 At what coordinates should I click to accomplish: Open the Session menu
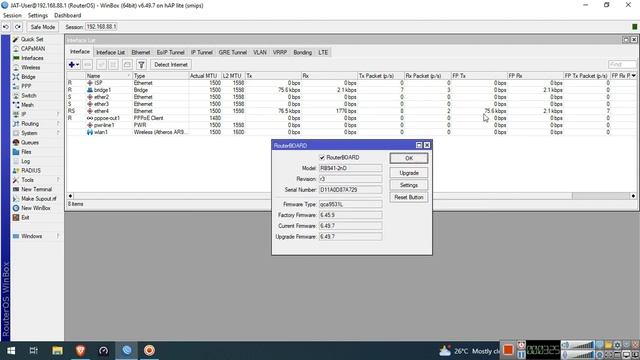coord(12,16)
